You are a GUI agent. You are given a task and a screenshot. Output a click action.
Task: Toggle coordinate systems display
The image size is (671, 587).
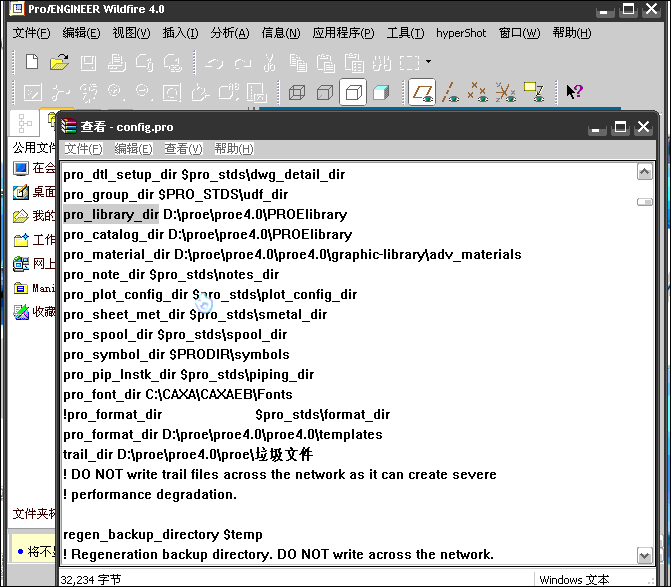[505, 92]
